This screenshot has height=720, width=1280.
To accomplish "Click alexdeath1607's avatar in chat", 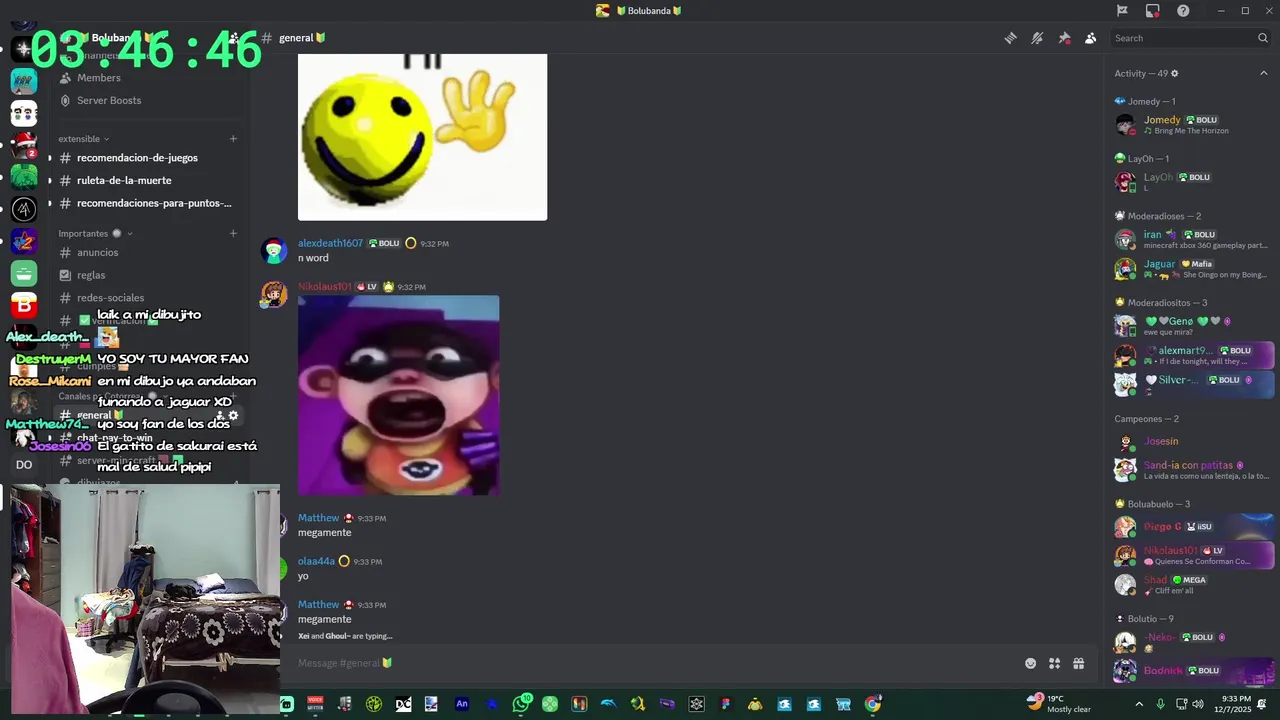I will coord(274,250).
